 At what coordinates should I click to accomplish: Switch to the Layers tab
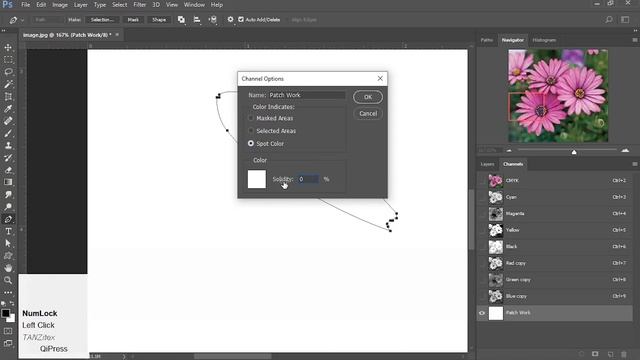click(487, 164)
